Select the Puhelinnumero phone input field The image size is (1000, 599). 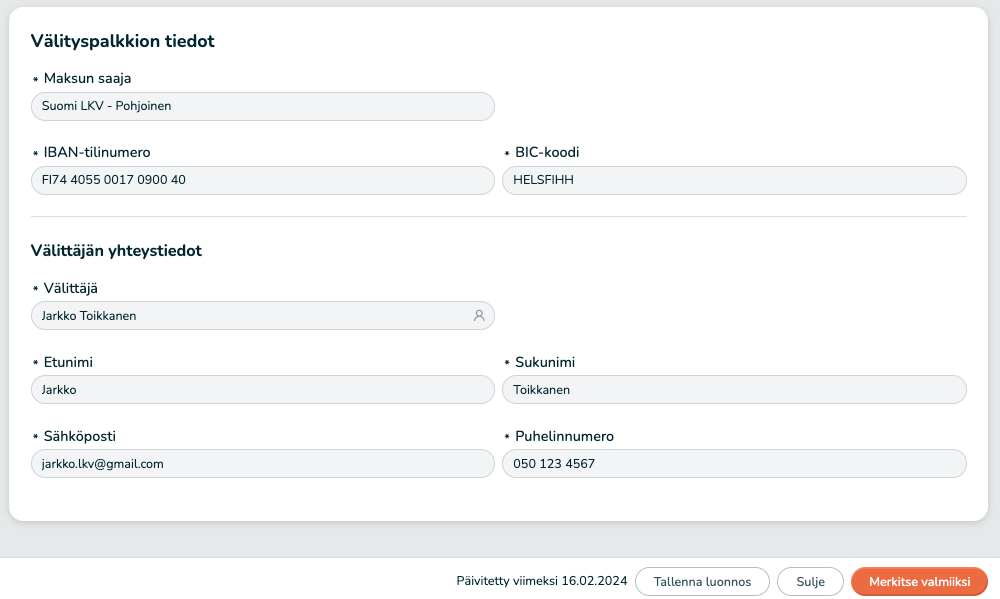734,464
